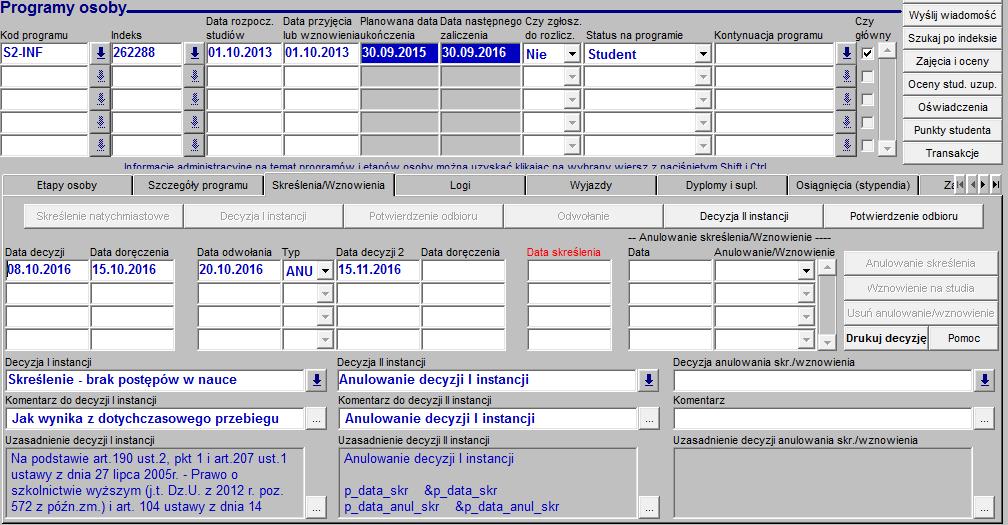Viewport: 1008px width, 525px height.
Task: Click Kod programu field containing S2-INF
Action: click(x=44, y=53)
